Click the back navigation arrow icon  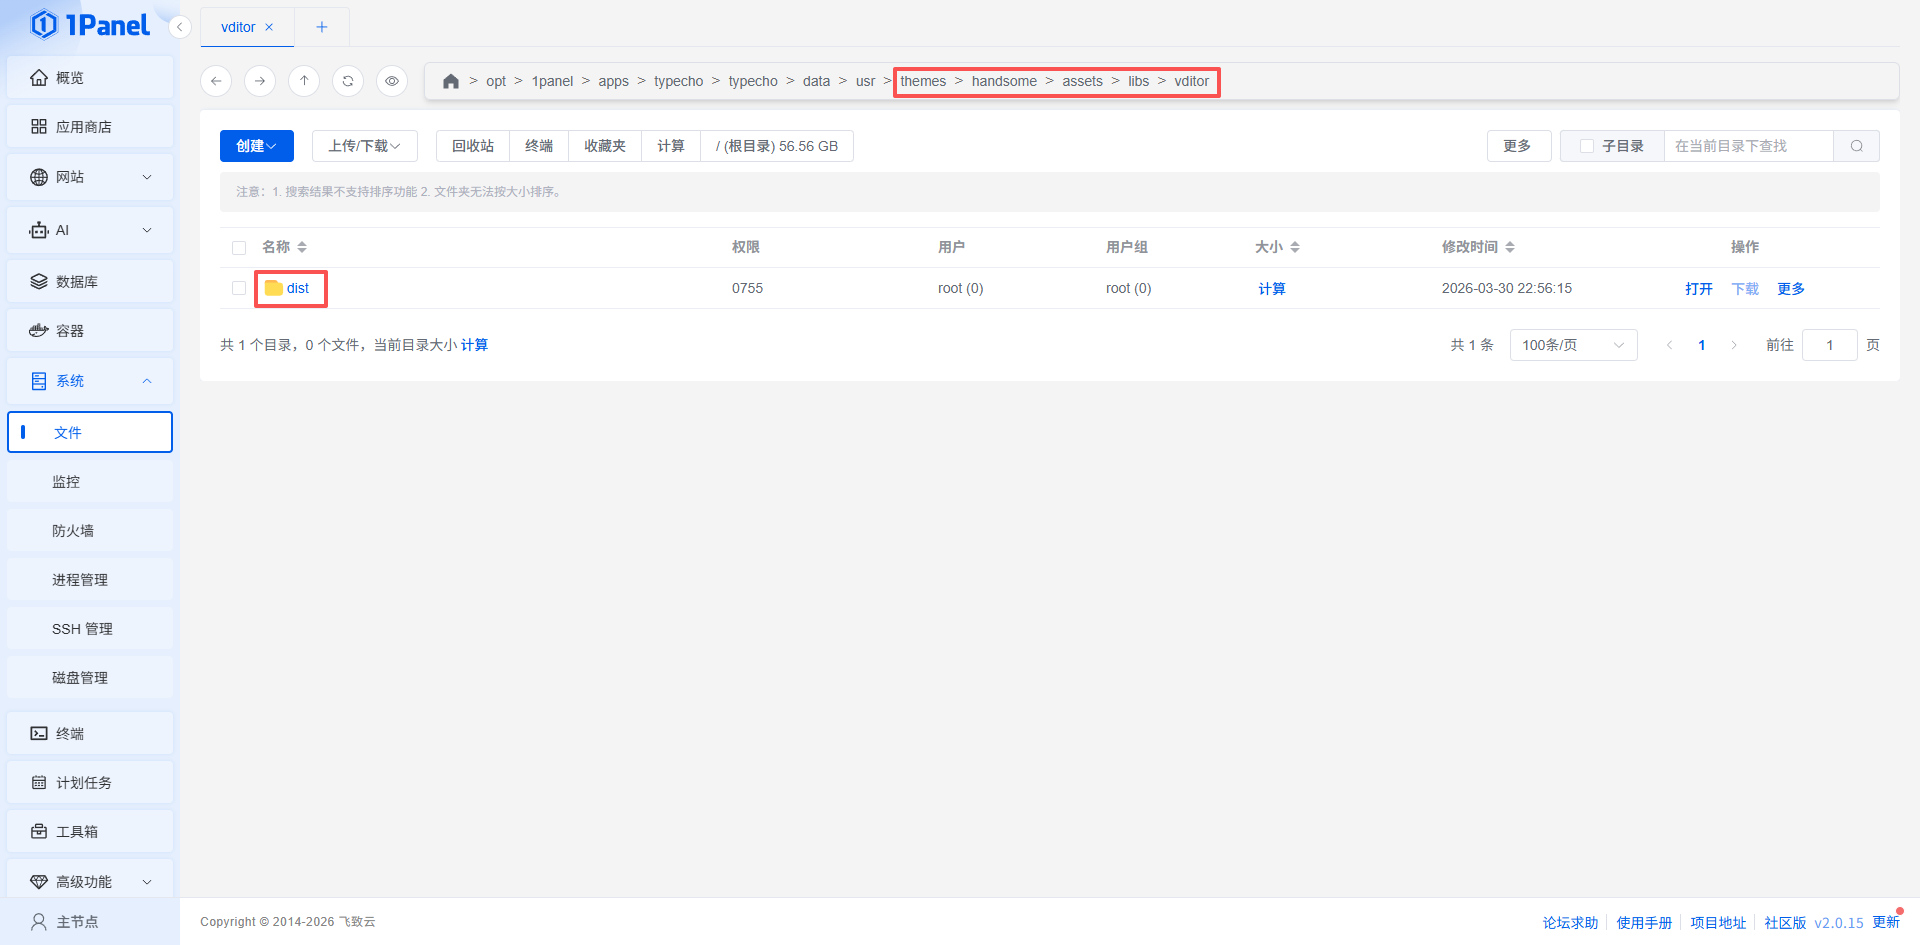216,81
